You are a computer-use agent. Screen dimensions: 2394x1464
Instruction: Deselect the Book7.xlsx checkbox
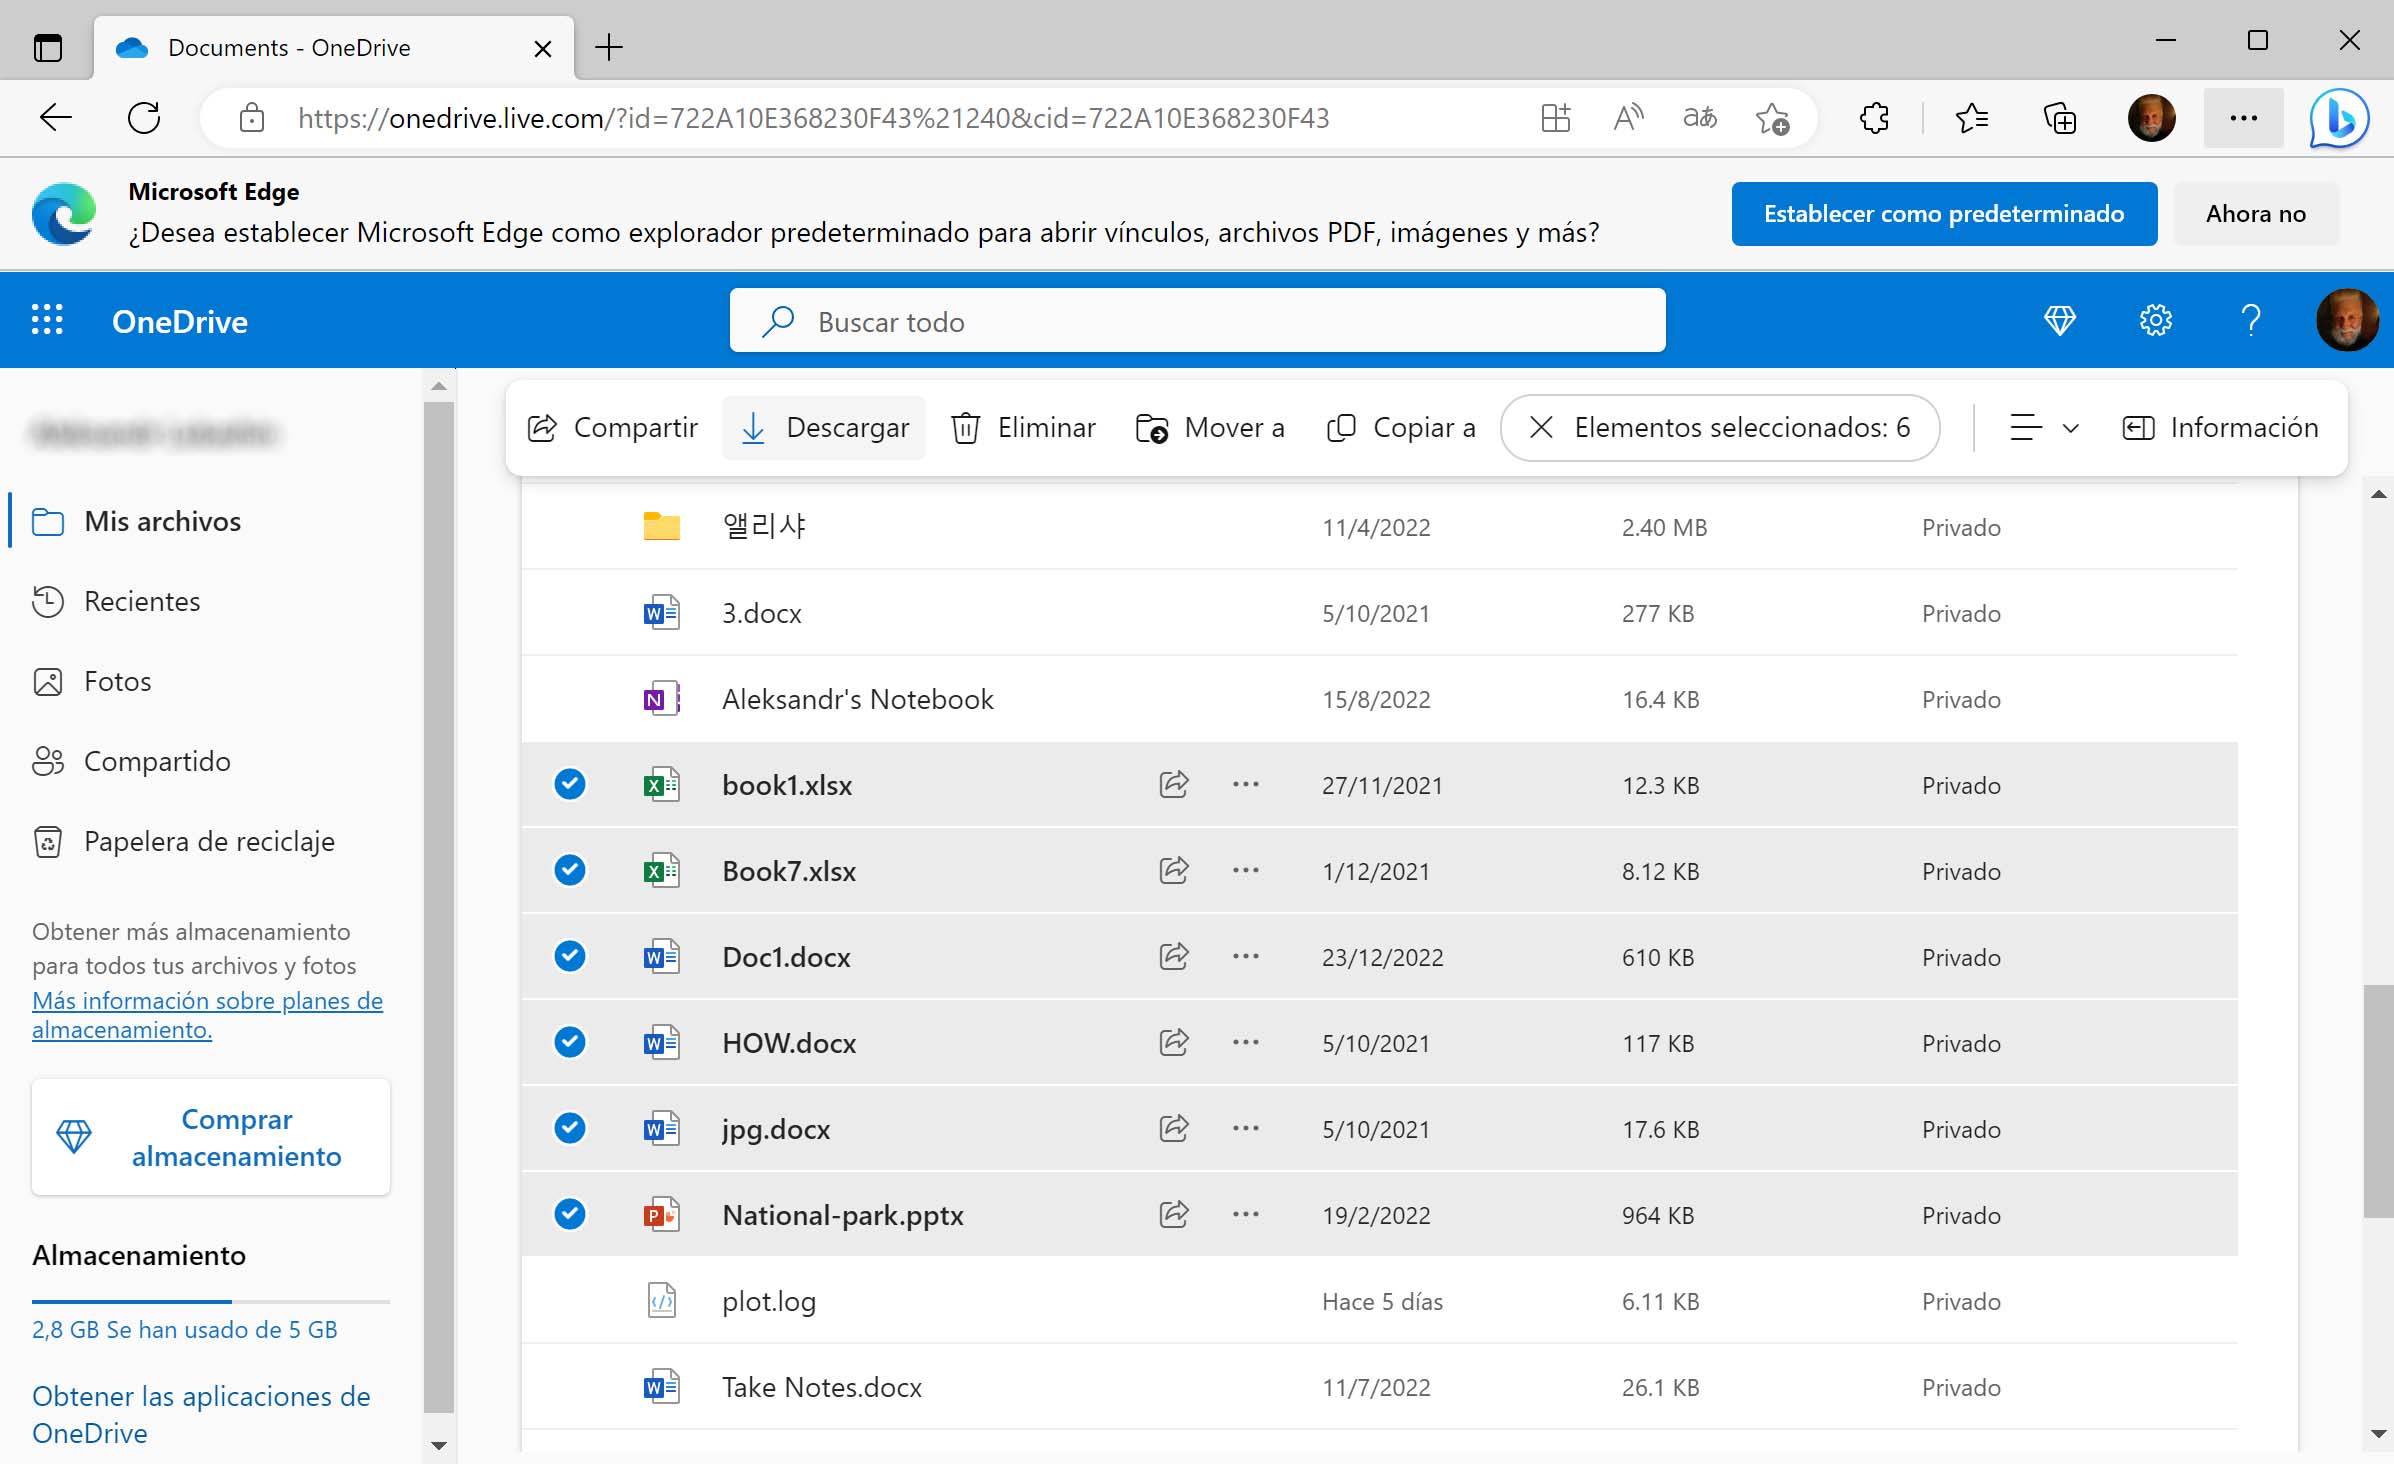pos(570,870)
